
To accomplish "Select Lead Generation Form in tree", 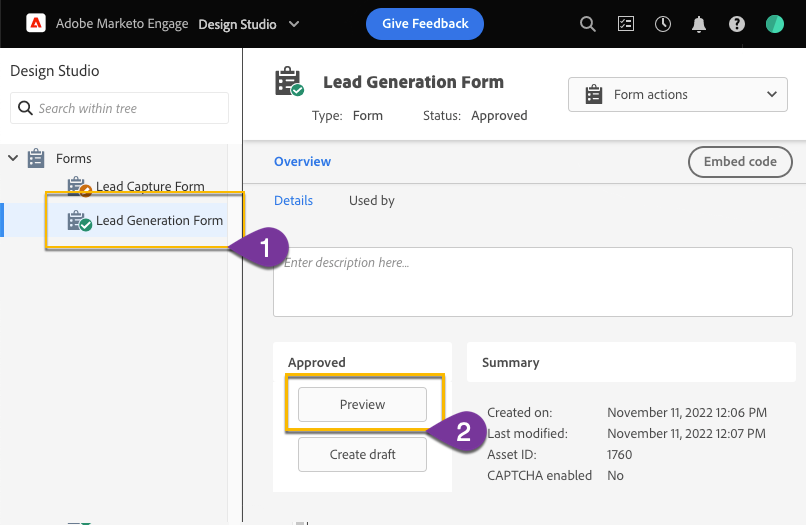I will point(159,221).
